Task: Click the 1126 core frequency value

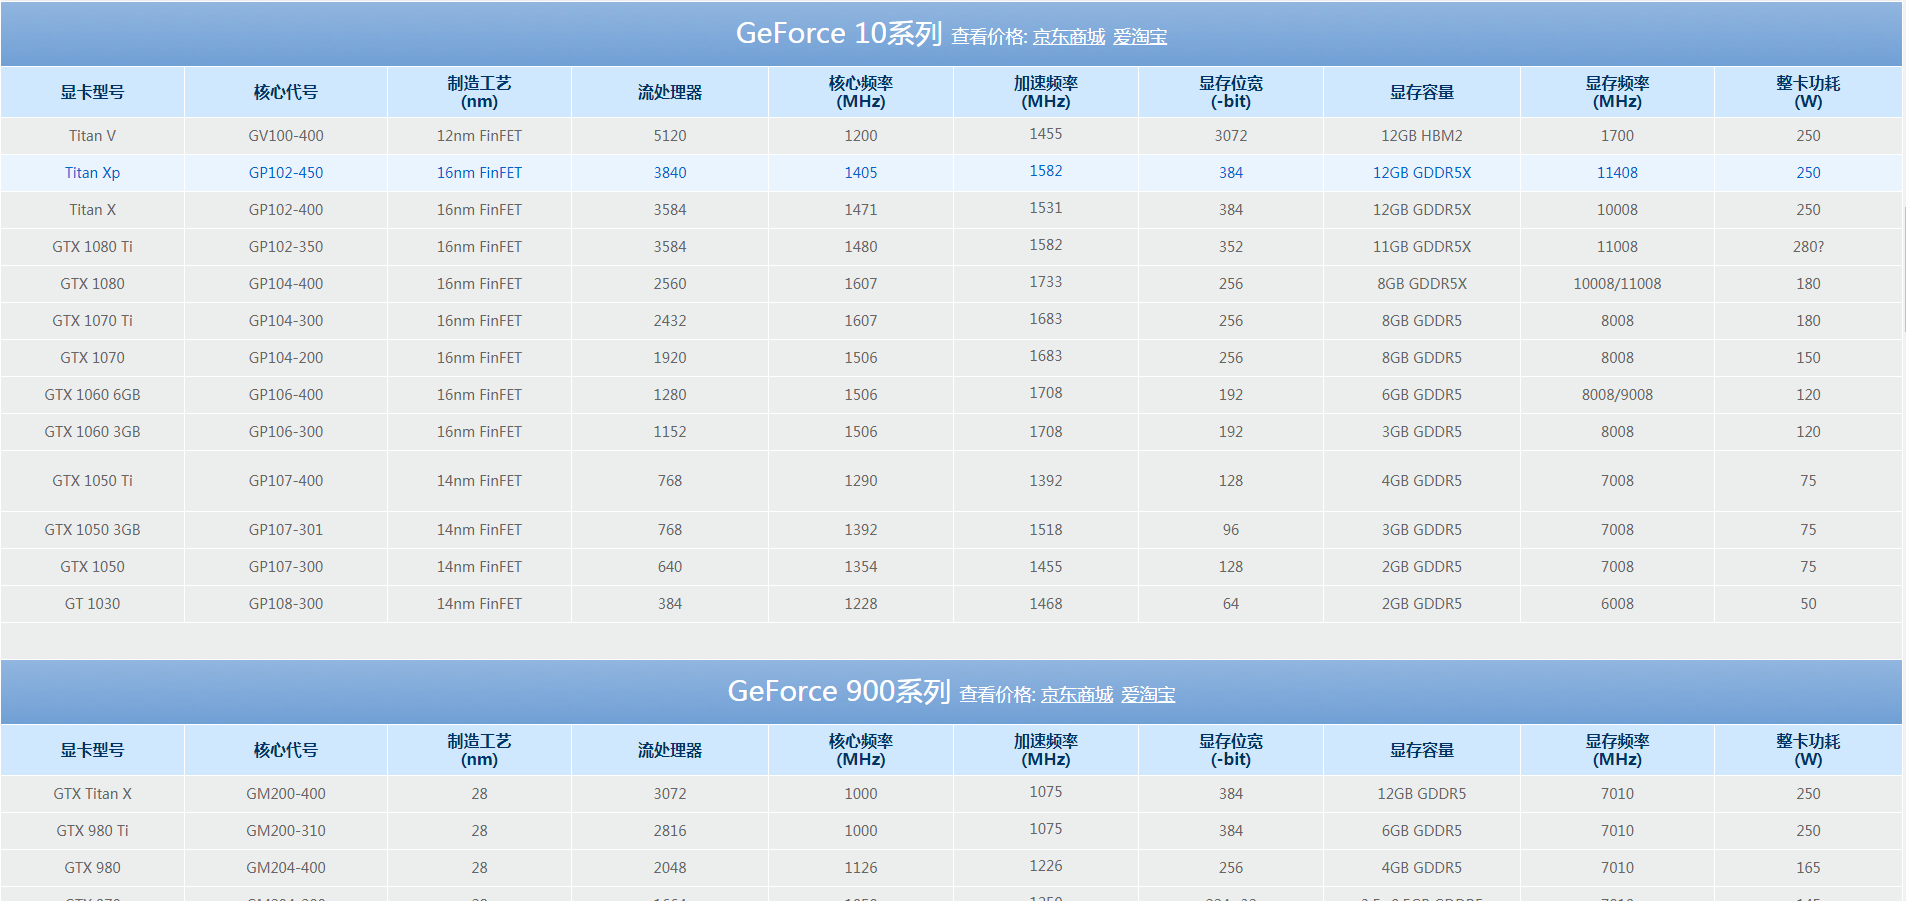Action: (861, 868)
